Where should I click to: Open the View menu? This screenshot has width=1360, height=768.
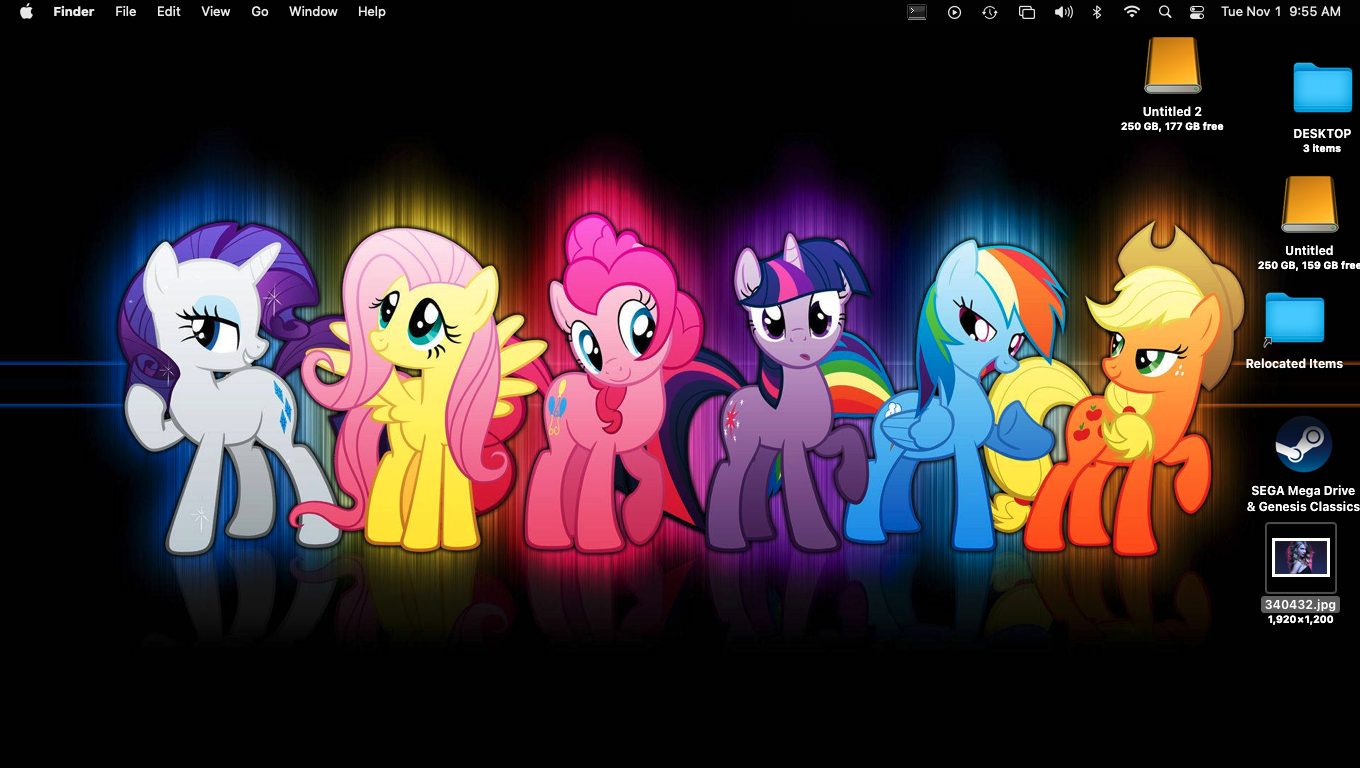tap(216, 12)
